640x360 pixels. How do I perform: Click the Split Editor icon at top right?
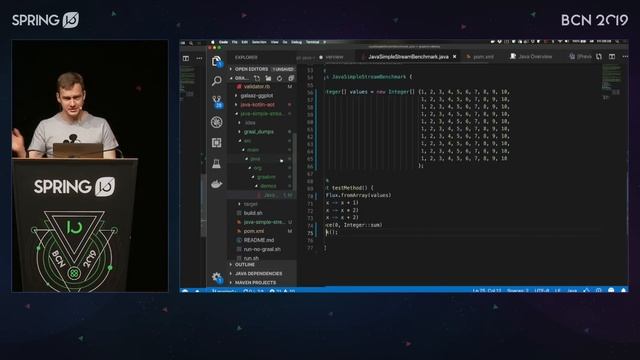[612, 57]
